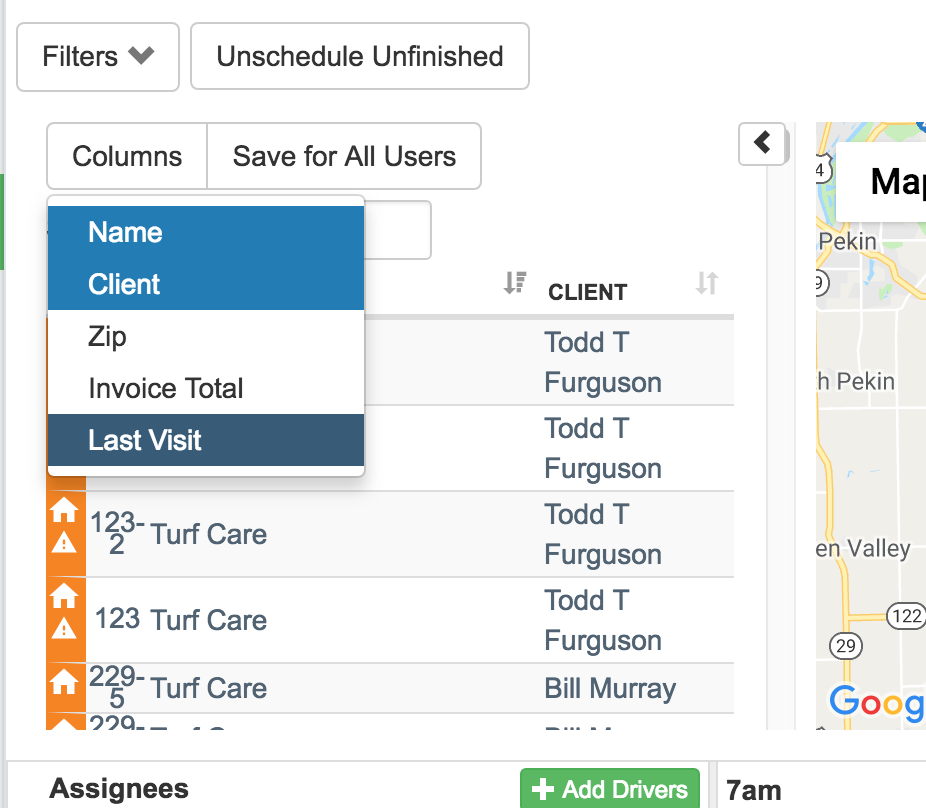The width and height of the screenshot is (926, 808).
Task: Open the Filters dropdown
Action: pyautogui.click(x=98, y=57)
